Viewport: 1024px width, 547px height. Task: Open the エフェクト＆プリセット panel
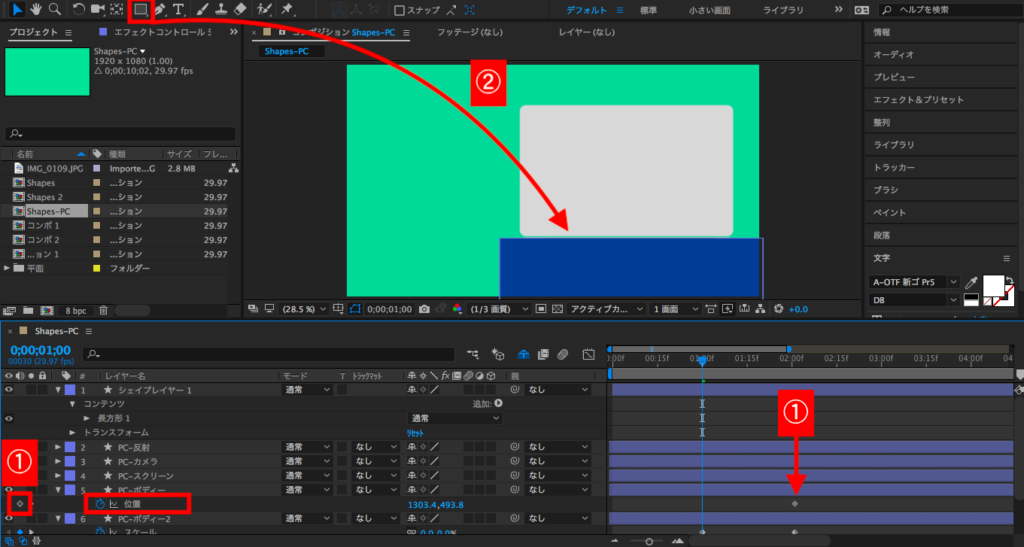pos(917,99)
